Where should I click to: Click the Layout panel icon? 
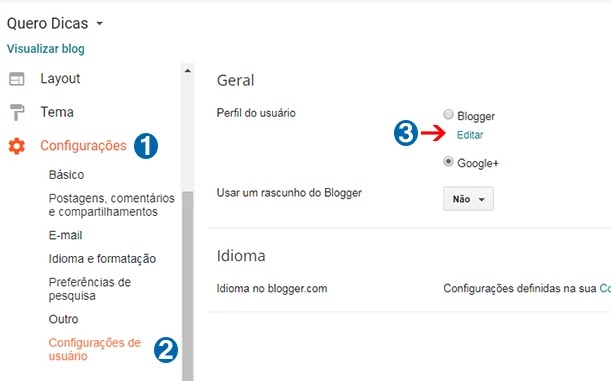tap(17, 79)
